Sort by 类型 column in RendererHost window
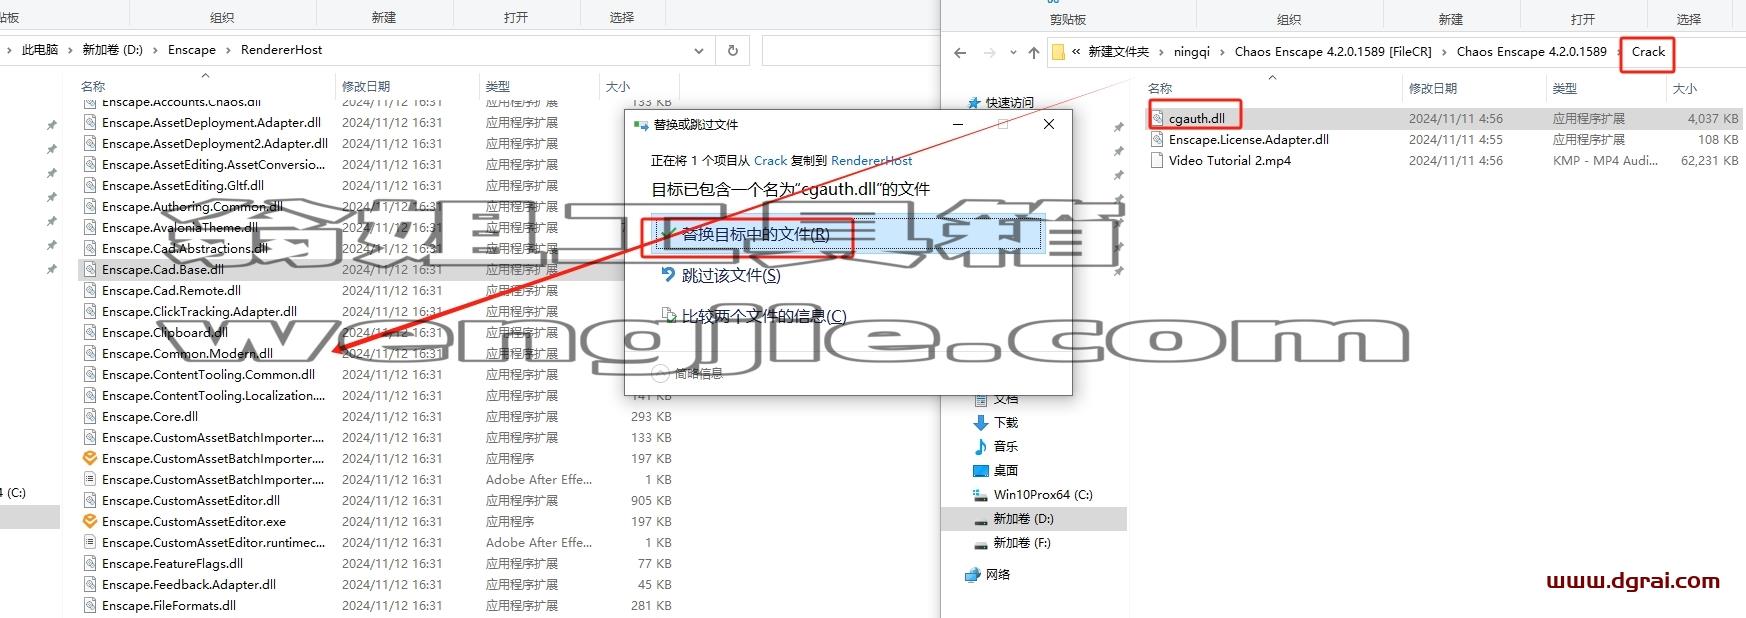This screenshot has height=618, width=1746. [x=498, y=87]
